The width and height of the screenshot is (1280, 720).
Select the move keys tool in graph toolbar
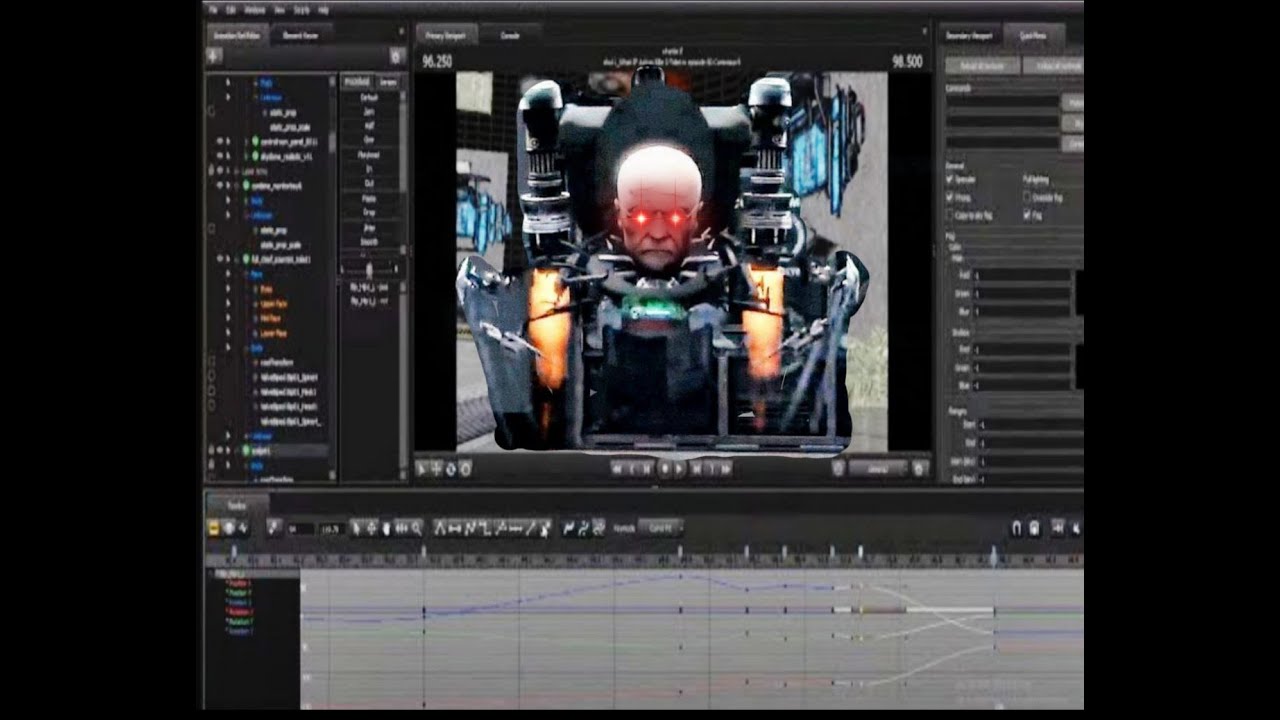[370, 527]
